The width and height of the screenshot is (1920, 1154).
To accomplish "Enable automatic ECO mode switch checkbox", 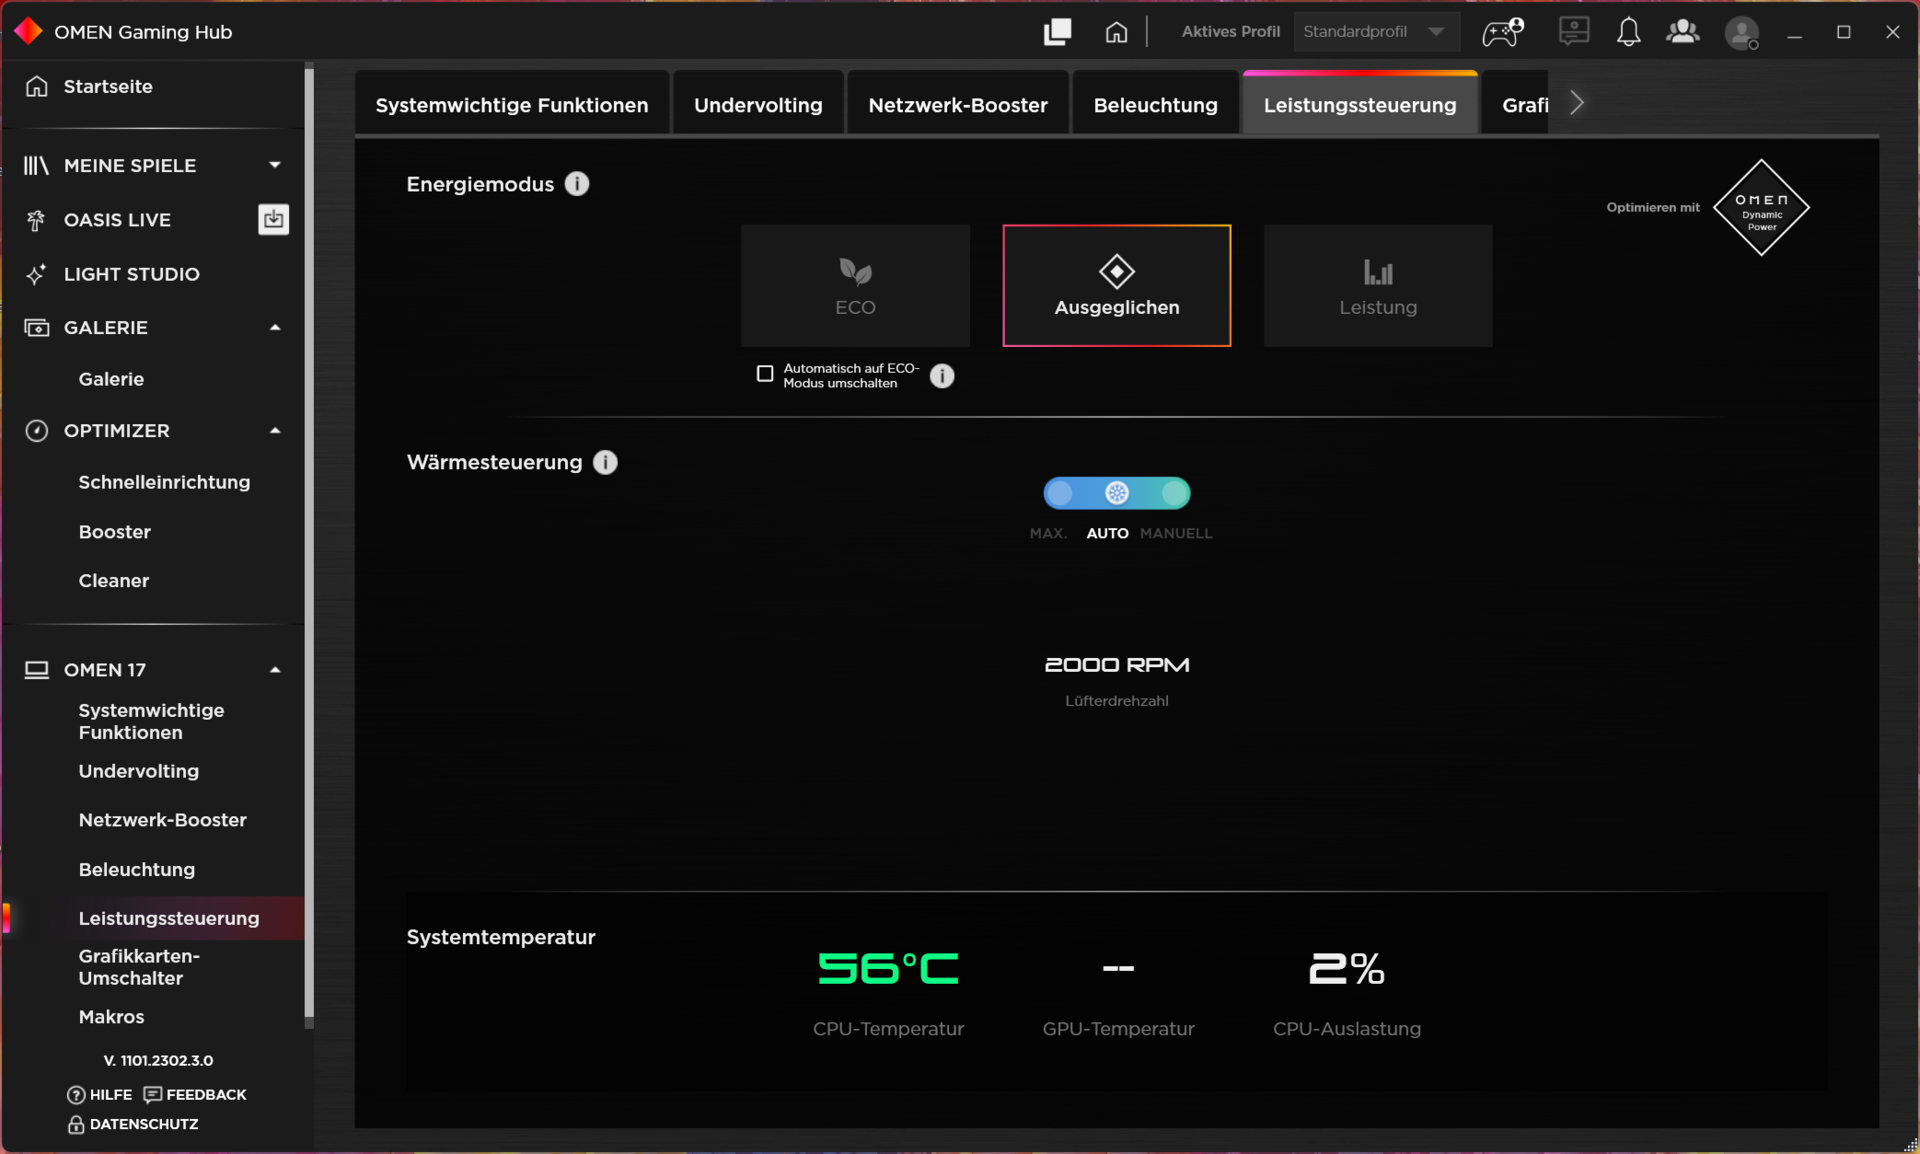I will tap(765, 374).
